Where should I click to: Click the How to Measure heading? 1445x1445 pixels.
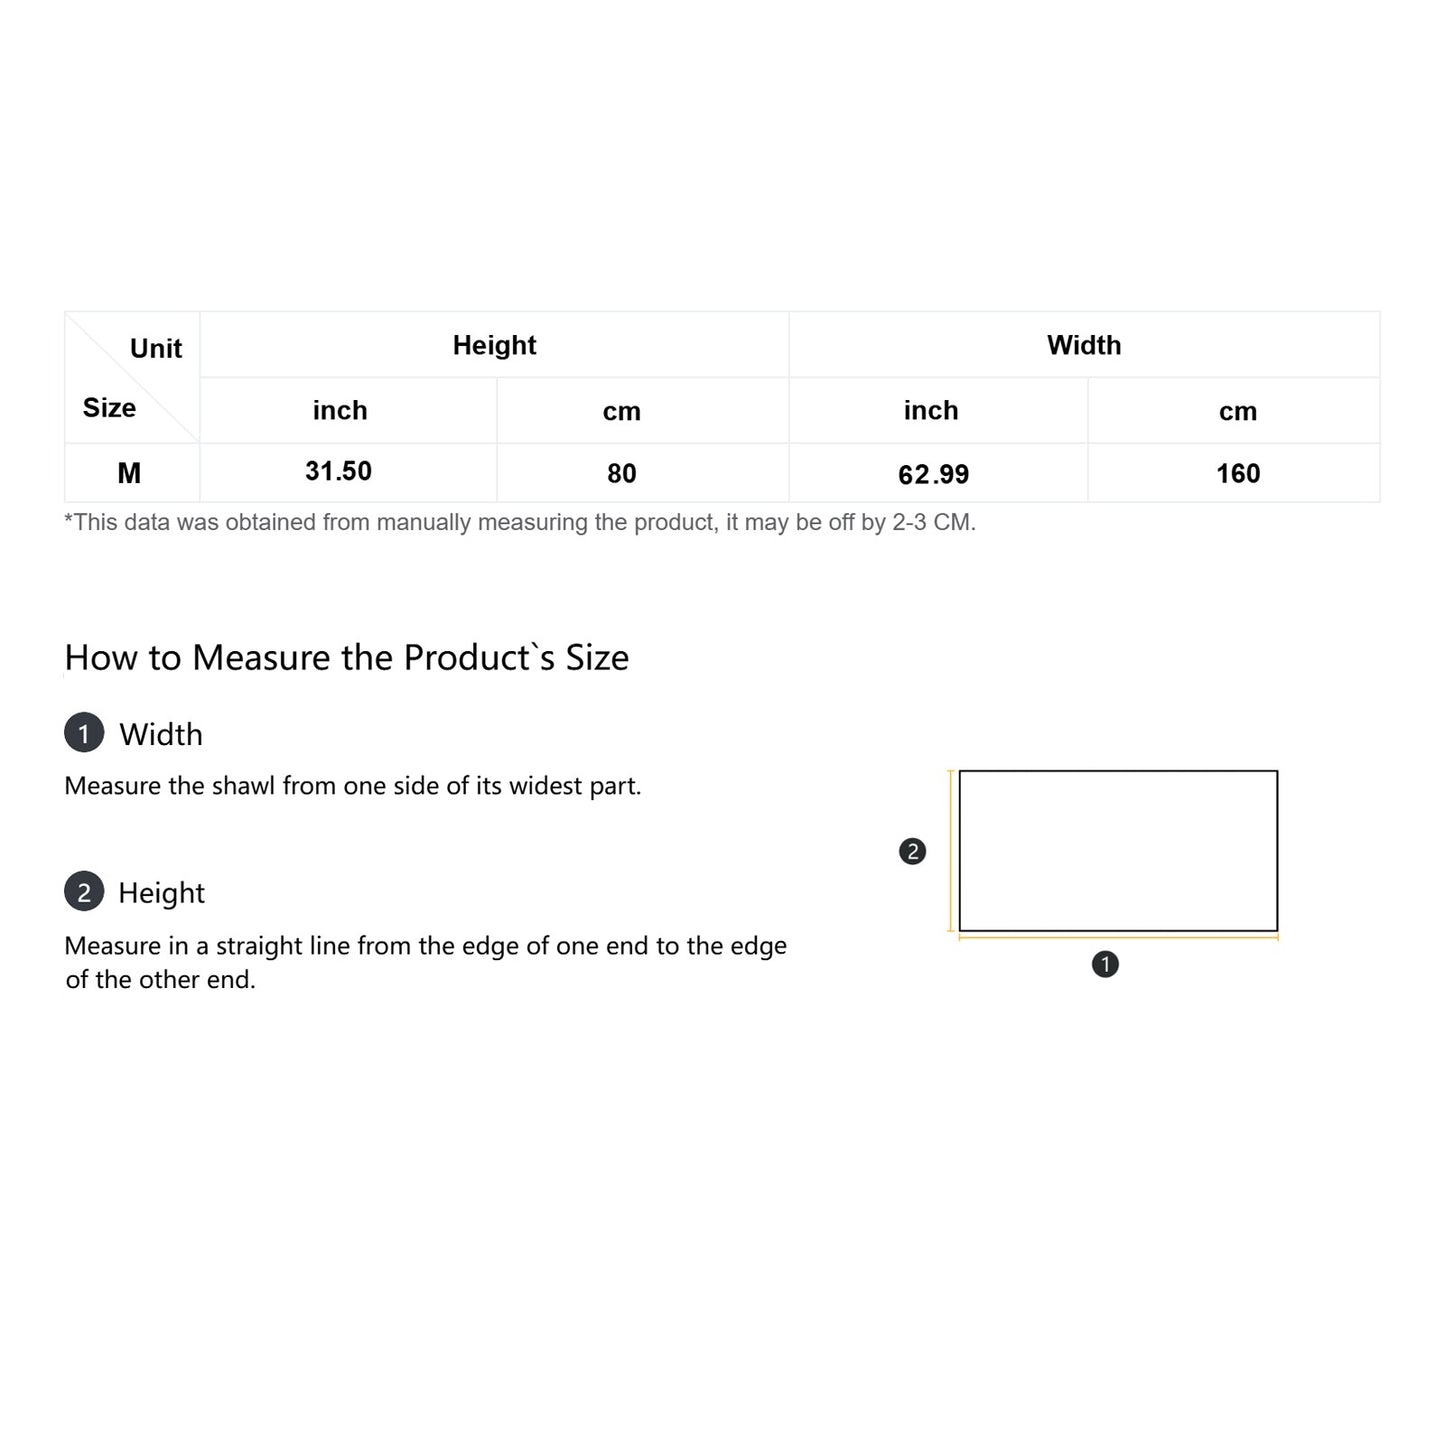pos(346,657)
